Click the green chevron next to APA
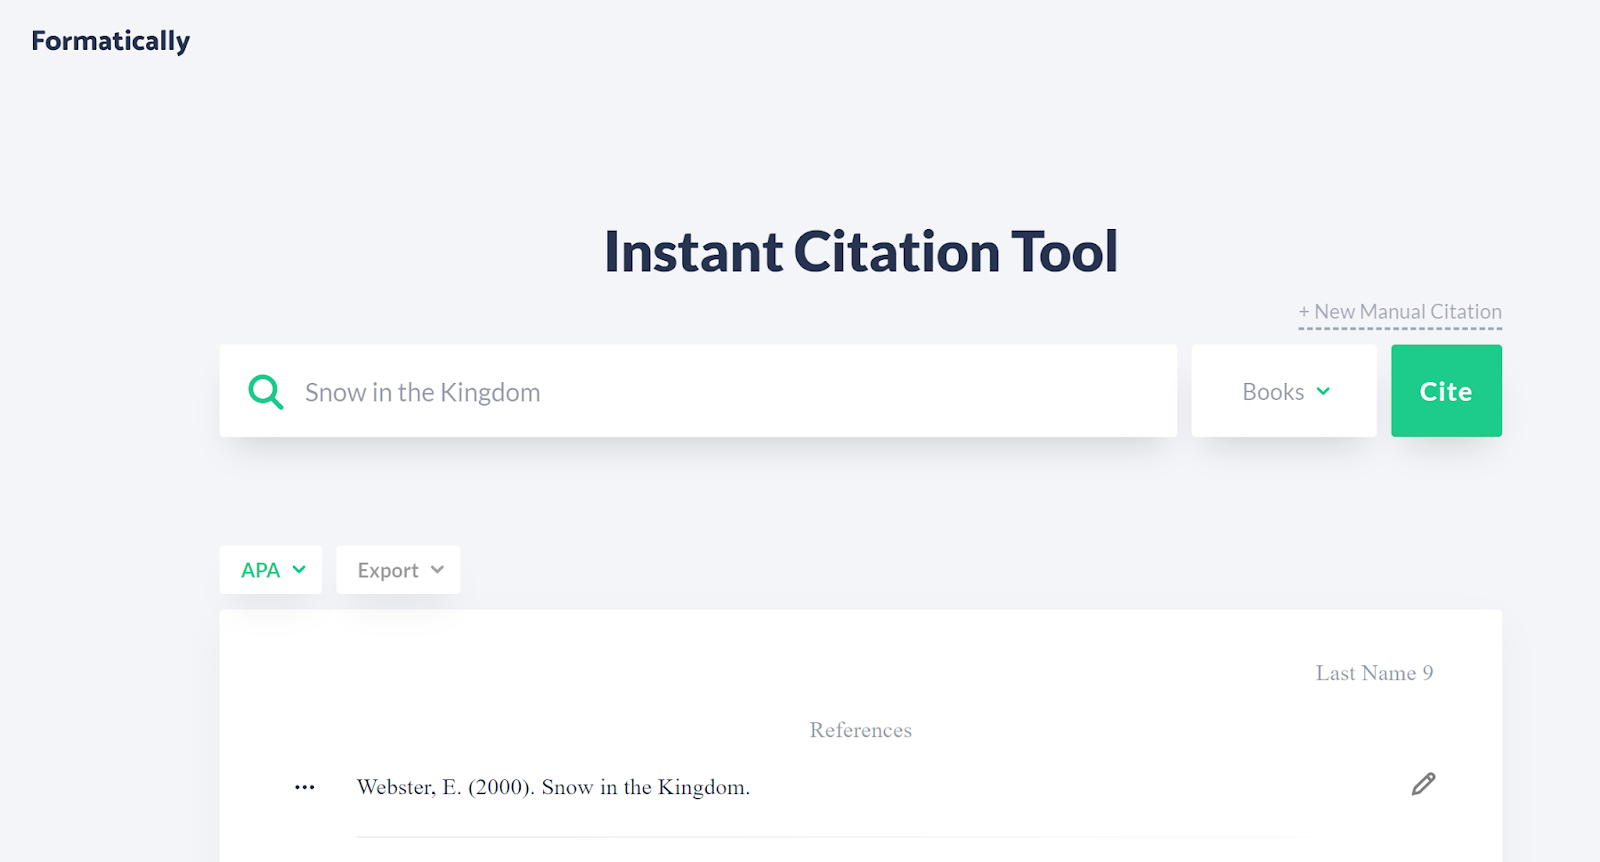1600x862 pixels. [x=299, y=570]
